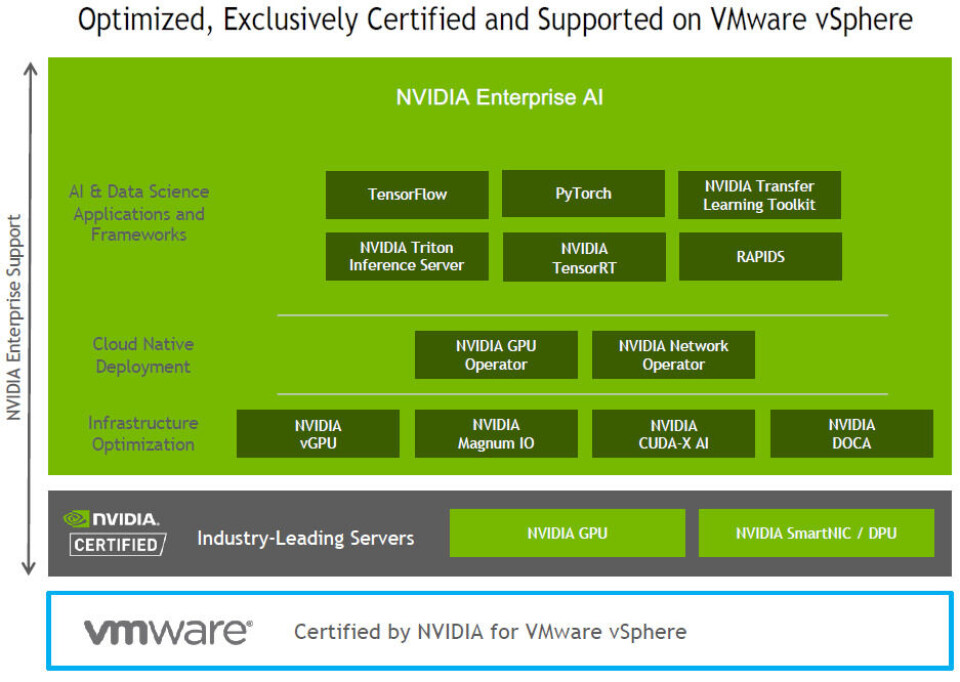Image resolution: width=960 pixels, height=682 pixels.
Task: Click the NVIDIA Enterprise AI heading
Action: pyautogui.click(x=500, y=97)
